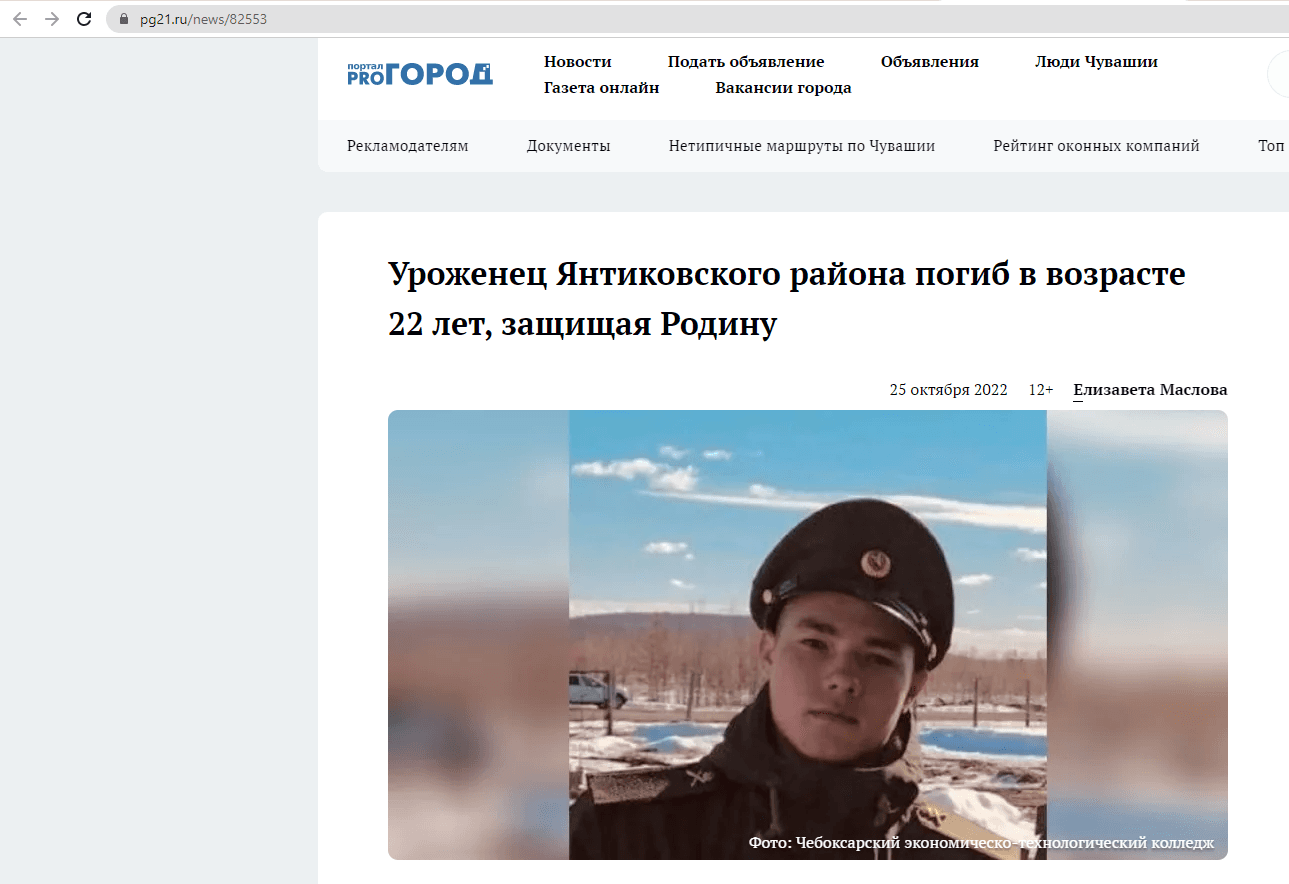
Task: Click the browser forward arrow
Action: coord(52,19)
